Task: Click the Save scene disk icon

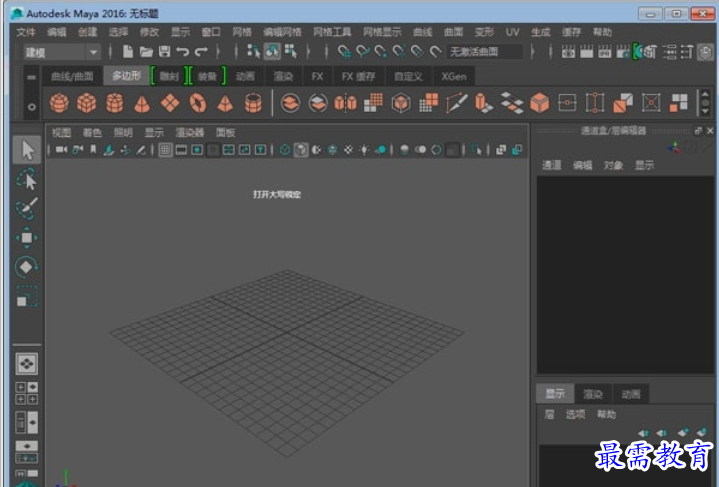Action: (x=164, y=52)
